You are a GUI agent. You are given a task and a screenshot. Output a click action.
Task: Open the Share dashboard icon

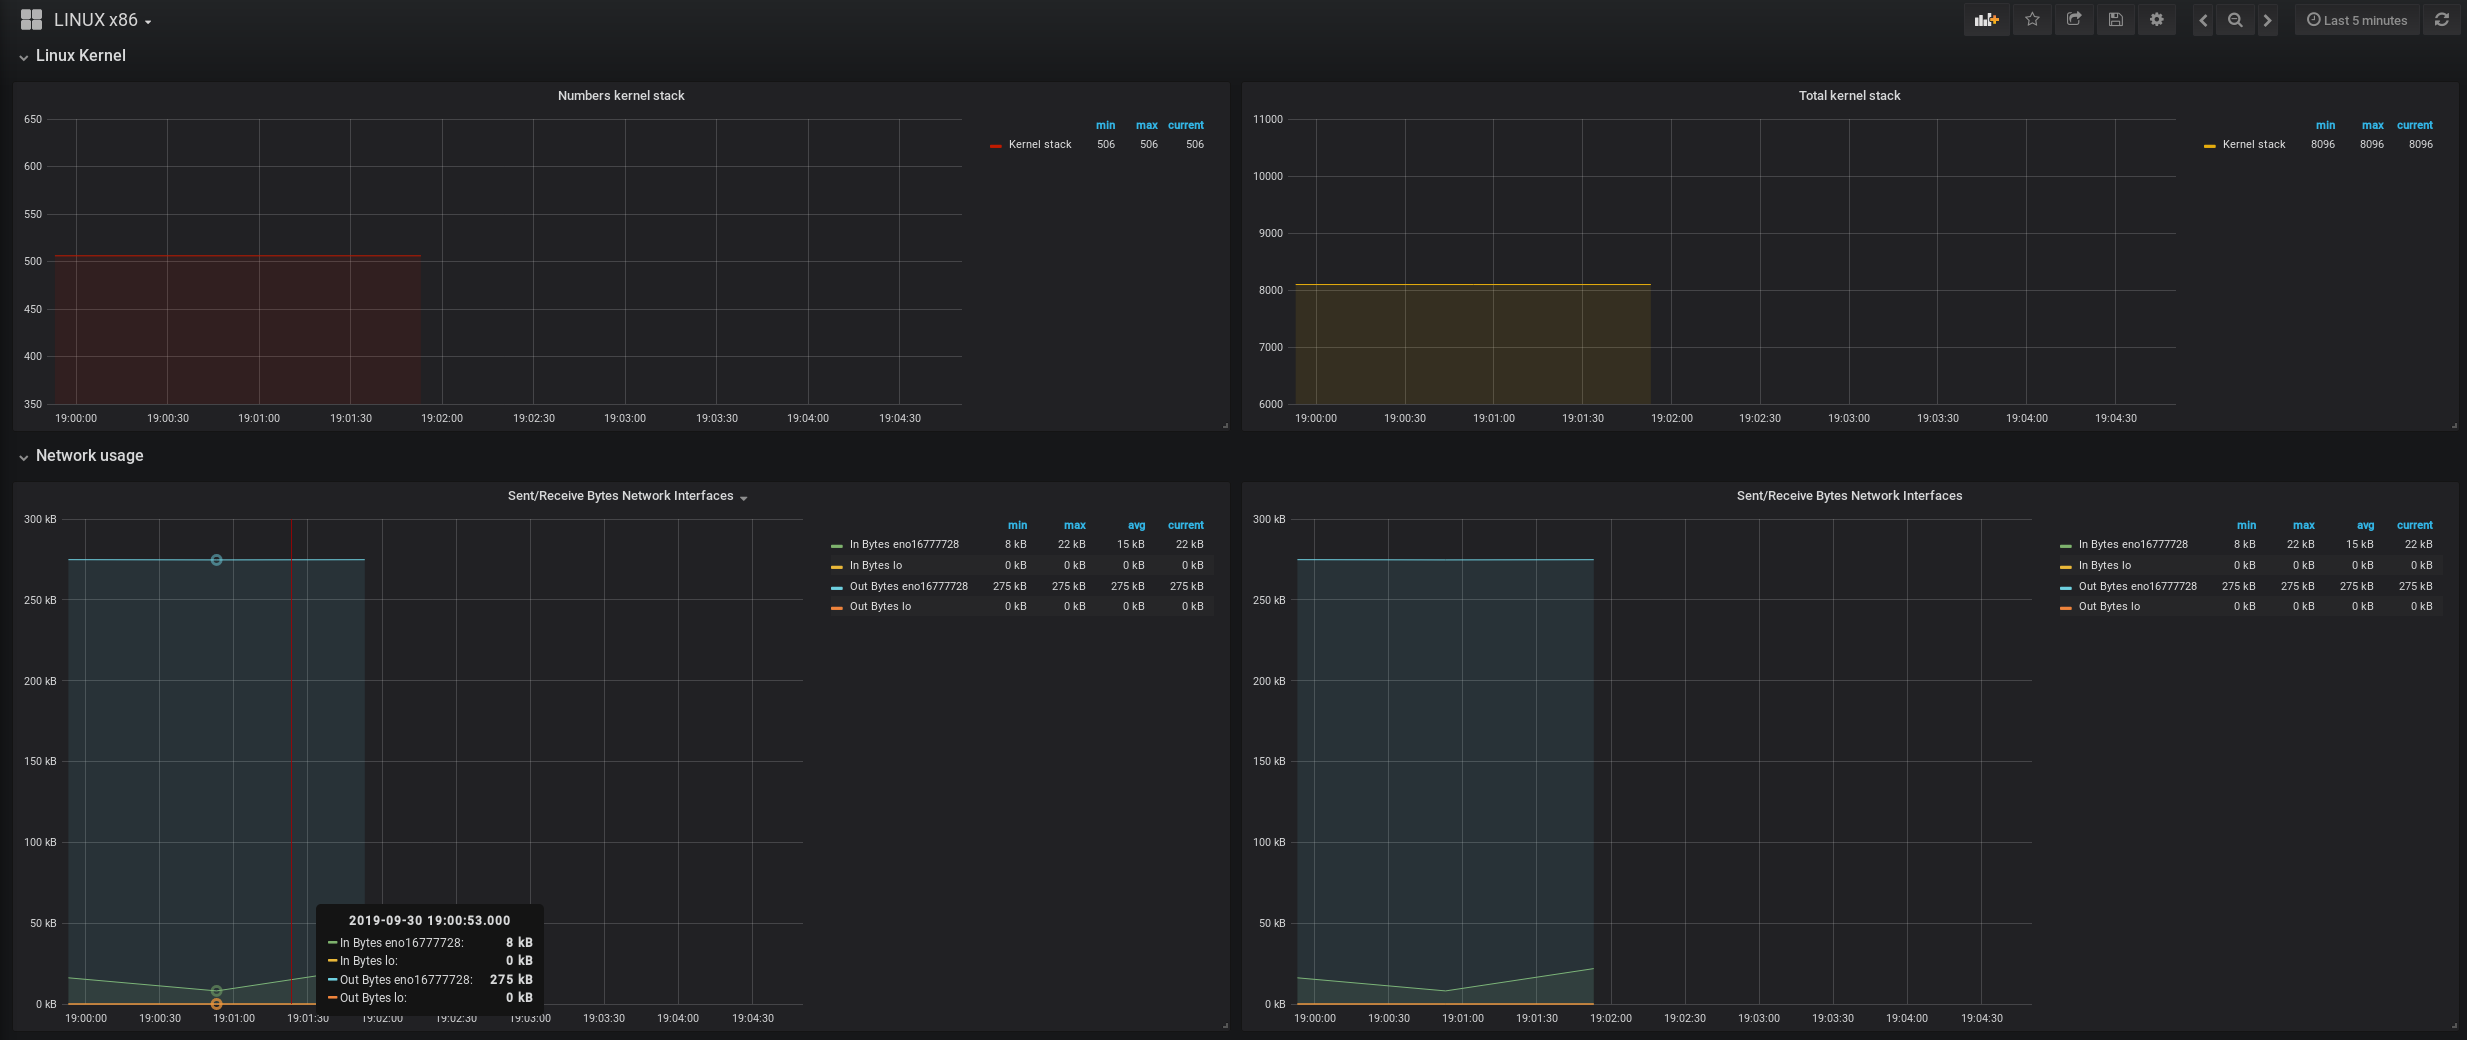pyautogui.click(x=2074, y=20)
